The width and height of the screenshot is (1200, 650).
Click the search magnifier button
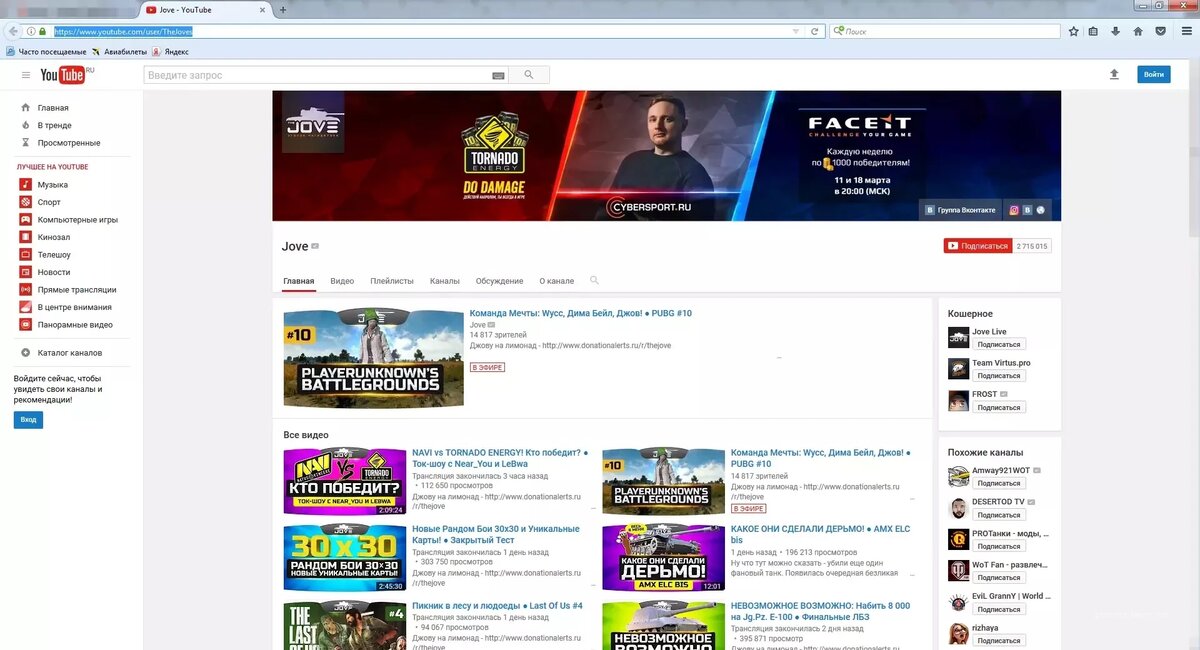tap(529, 75)
